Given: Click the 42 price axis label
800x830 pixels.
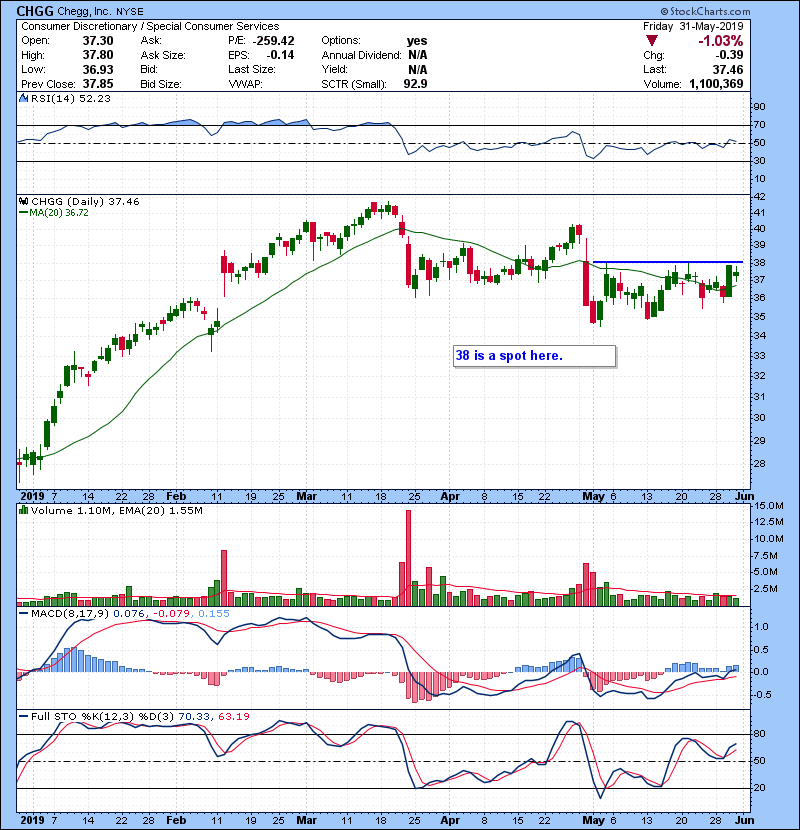Looking at the screenshot, I should 759,196.
